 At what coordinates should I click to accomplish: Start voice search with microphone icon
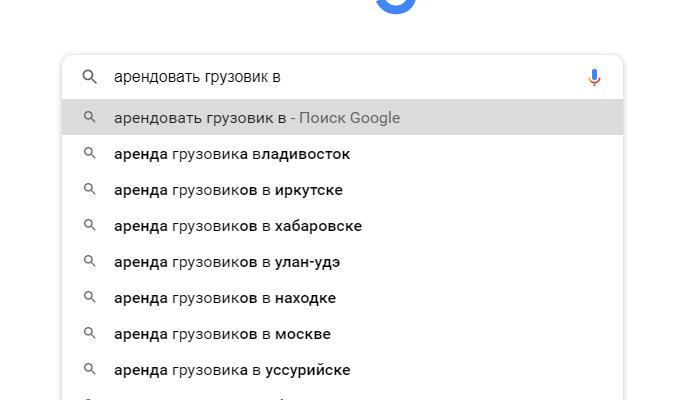point(594,77)
